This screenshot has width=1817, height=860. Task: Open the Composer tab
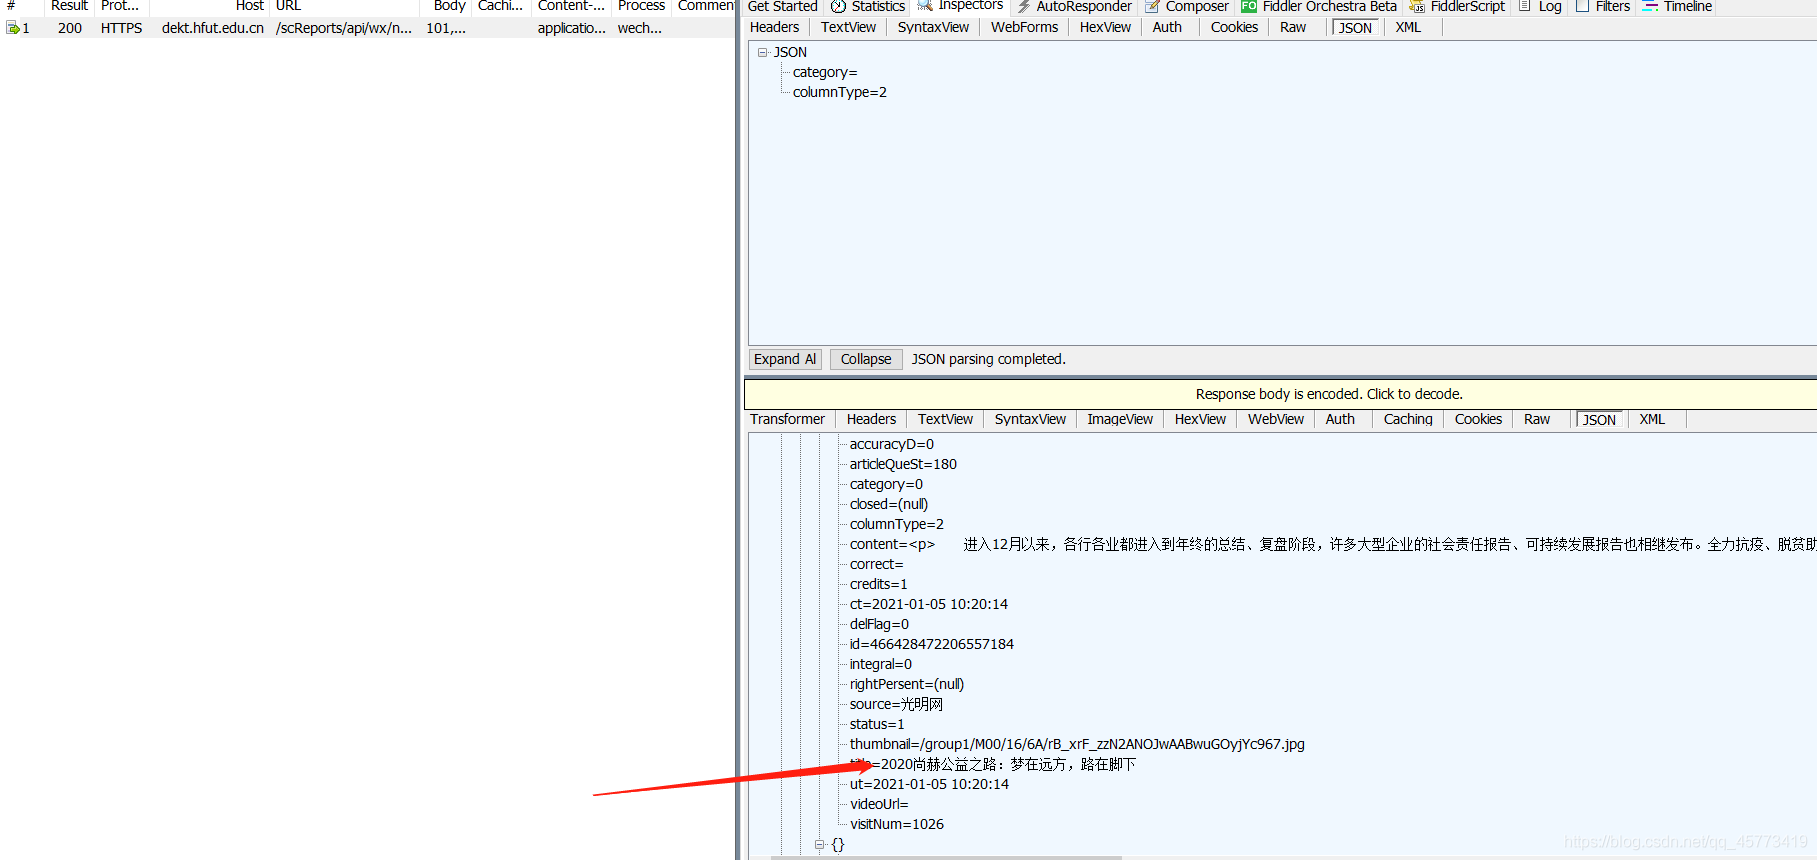[x=1187, y=6]
